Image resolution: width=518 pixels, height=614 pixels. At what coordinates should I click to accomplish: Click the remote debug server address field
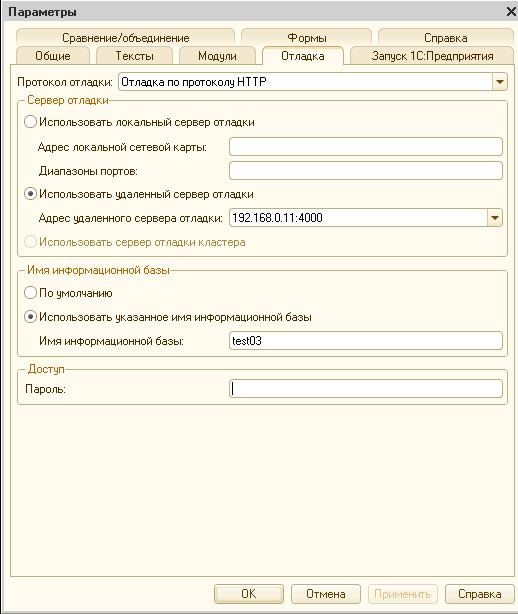358,218
